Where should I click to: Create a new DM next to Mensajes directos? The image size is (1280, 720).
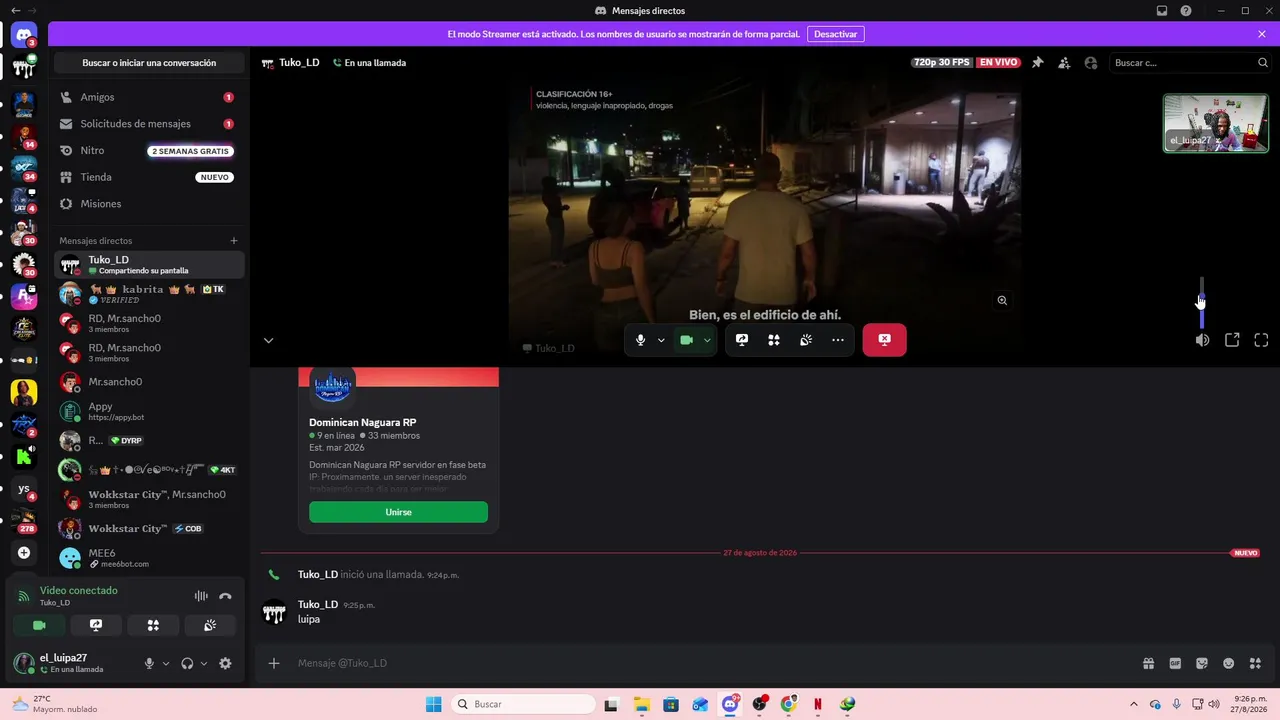point(234,241)
